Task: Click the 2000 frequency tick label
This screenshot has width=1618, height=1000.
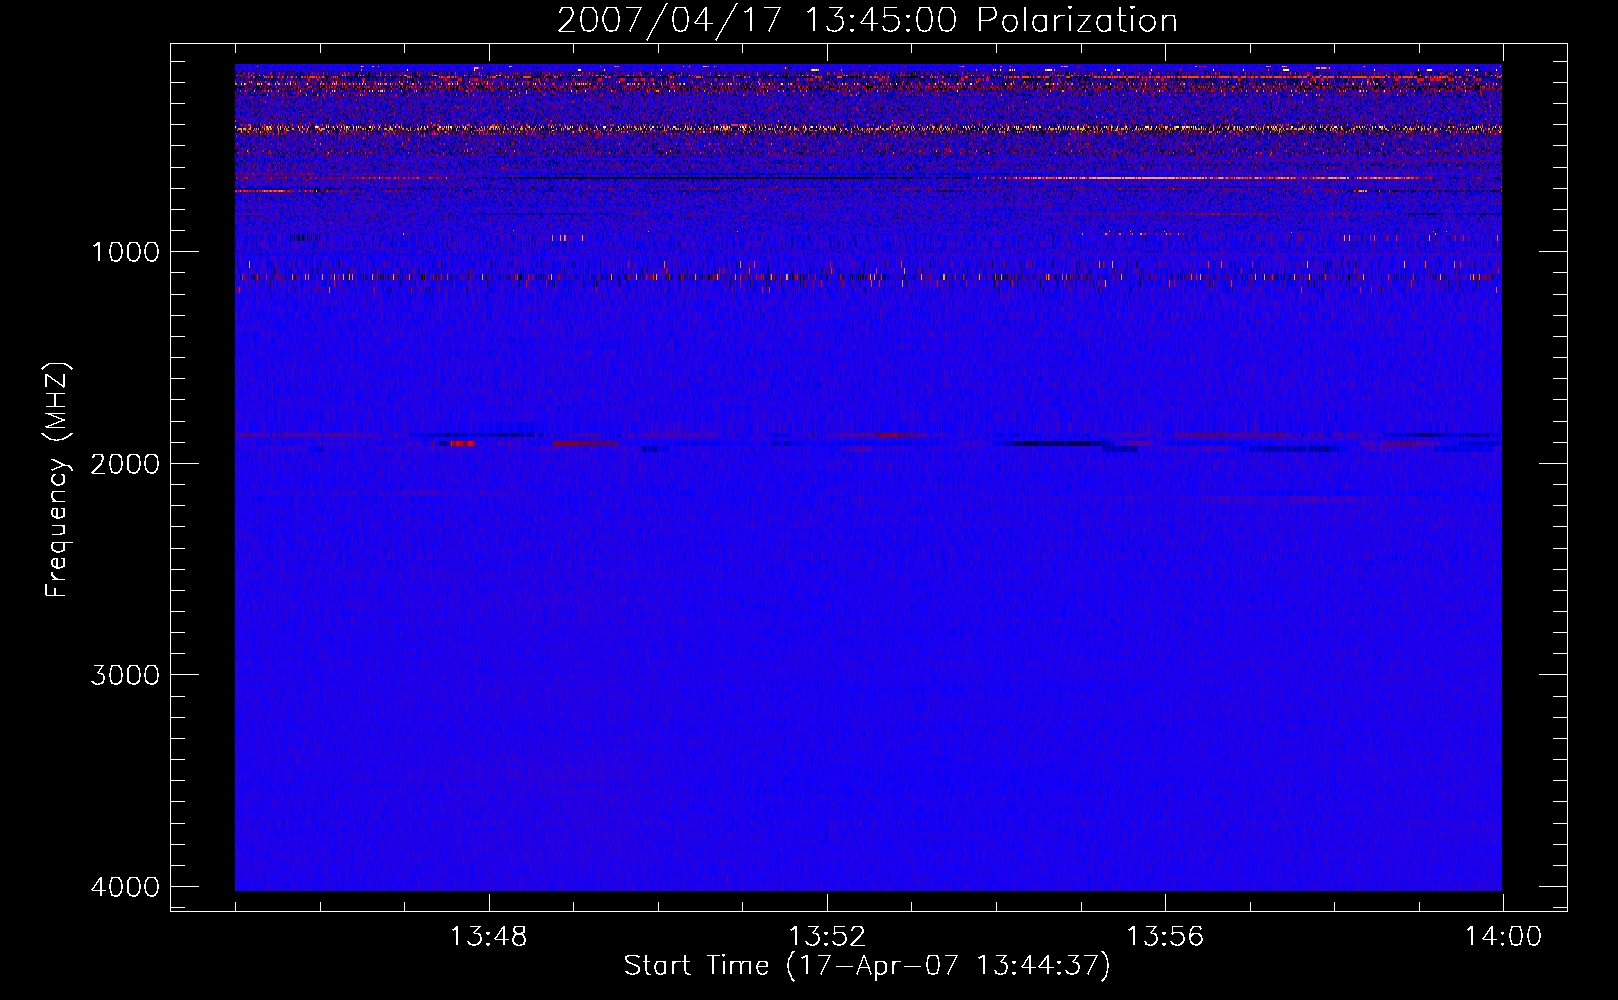Action: pos(125,464)
